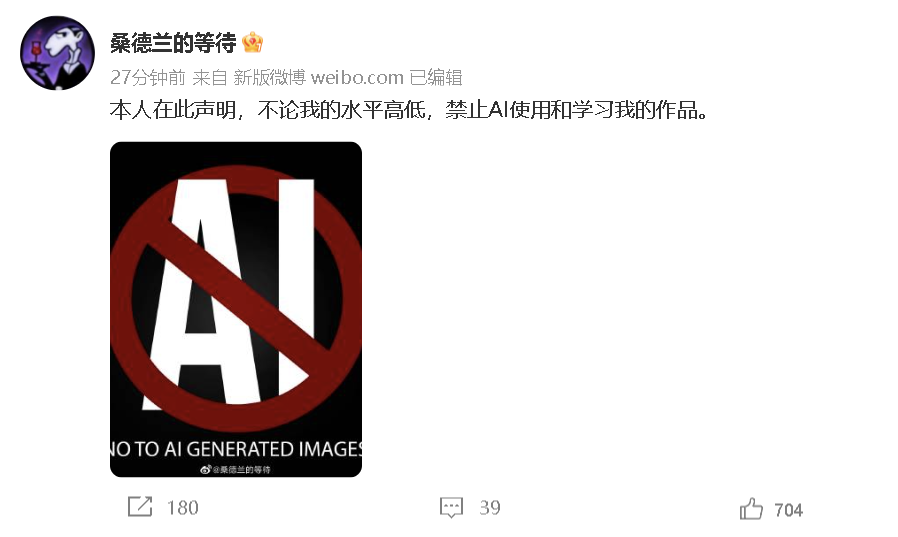Image resolution: width=898 pixels, height=537 pixels.
Task: View edit history via 已编辑 label
Action: 436,77
